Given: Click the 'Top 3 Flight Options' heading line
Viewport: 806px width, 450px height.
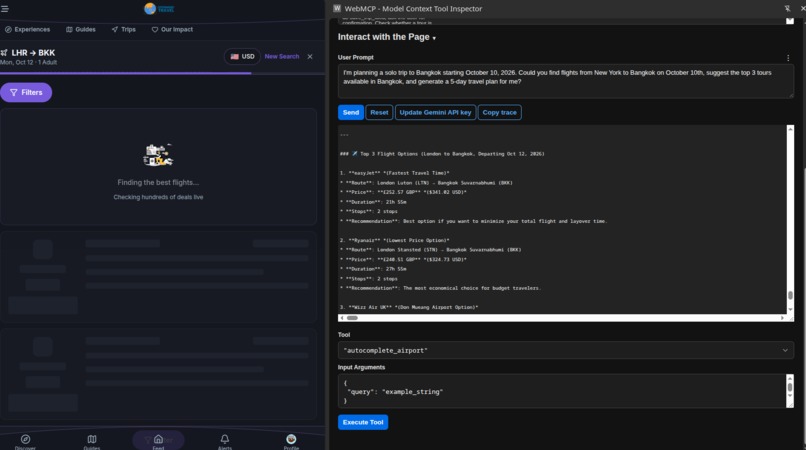Looking at the screenshot, I should (442, 154).
